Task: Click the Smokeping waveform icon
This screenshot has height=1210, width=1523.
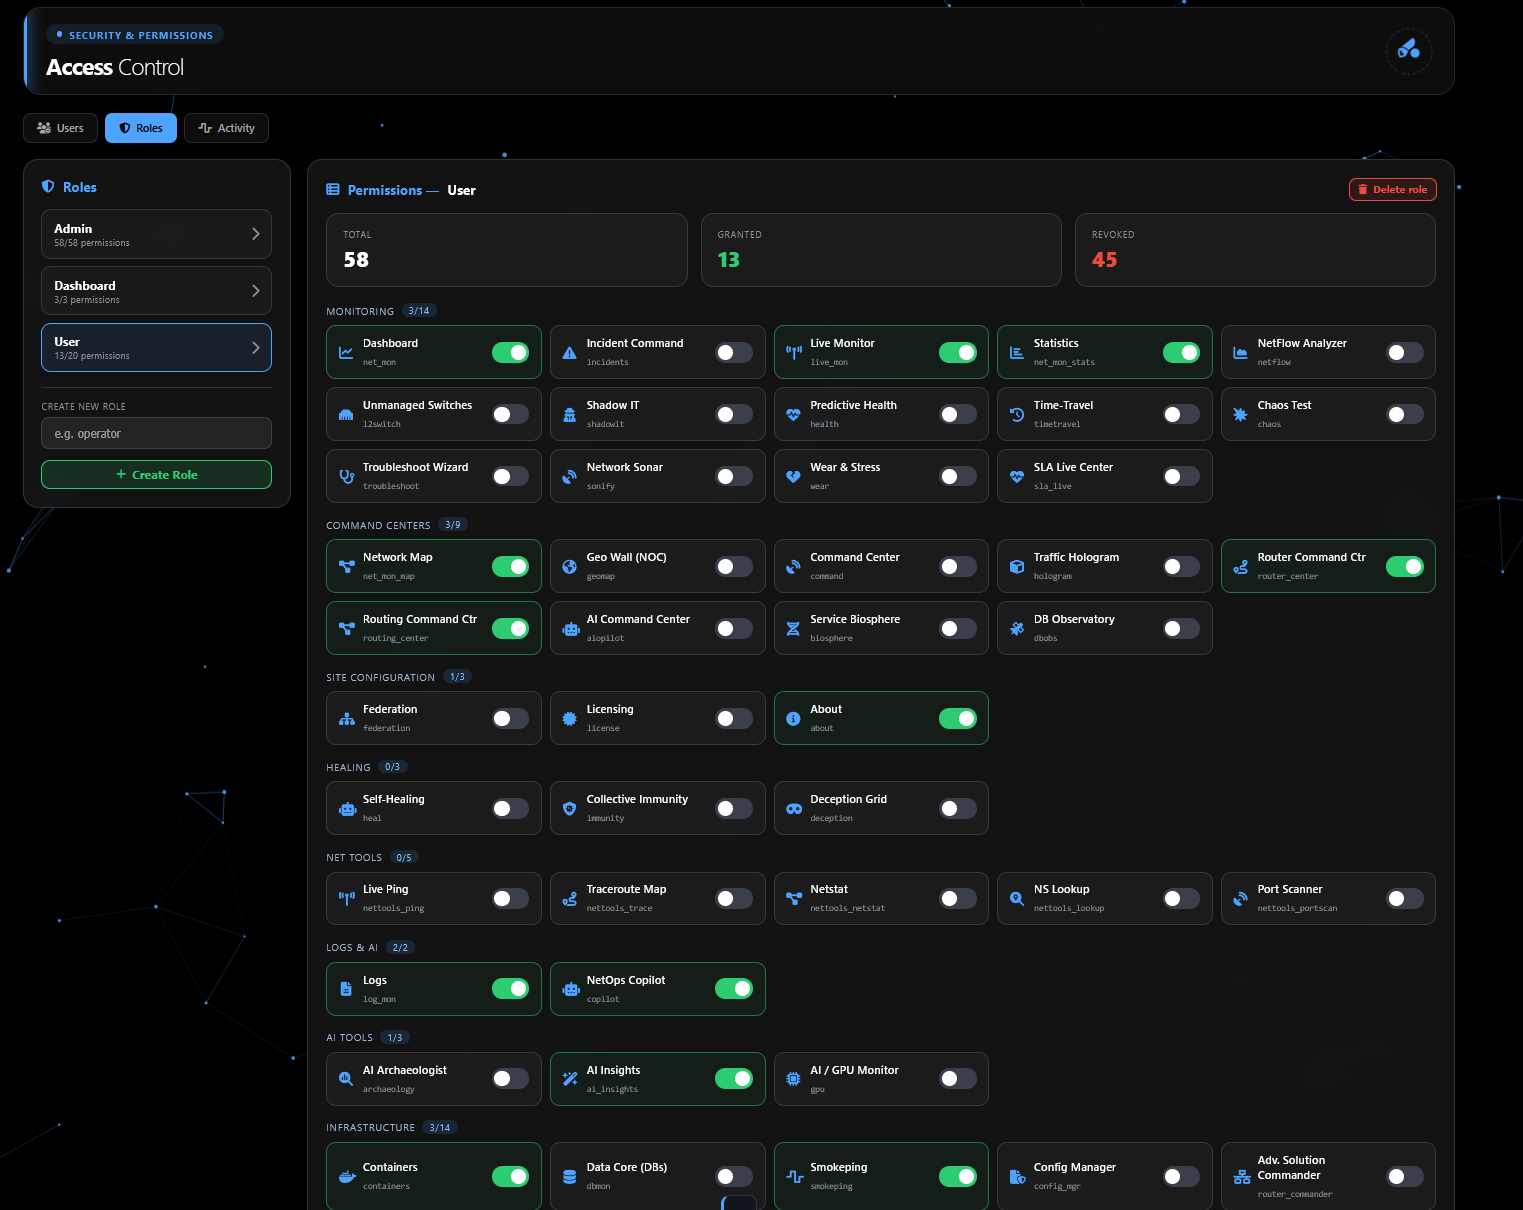Action: pos(793,1177)
